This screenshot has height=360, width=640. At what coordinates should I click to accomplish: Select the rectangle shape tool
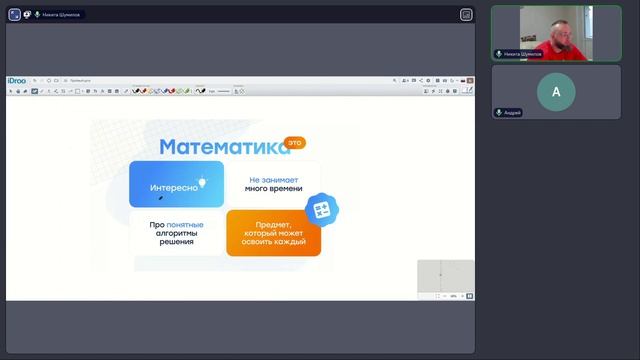(78, 91)
